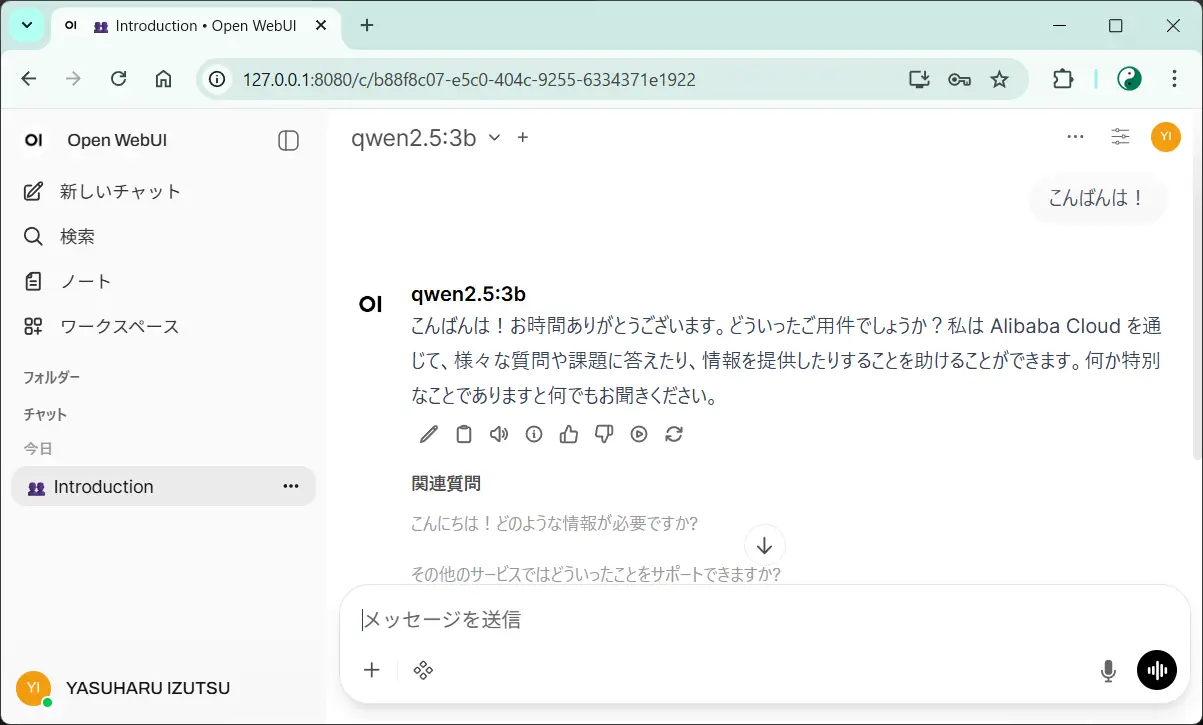Screen dimensions: 1203x725
Task: Regenerate the response
Action: point(674,434)
